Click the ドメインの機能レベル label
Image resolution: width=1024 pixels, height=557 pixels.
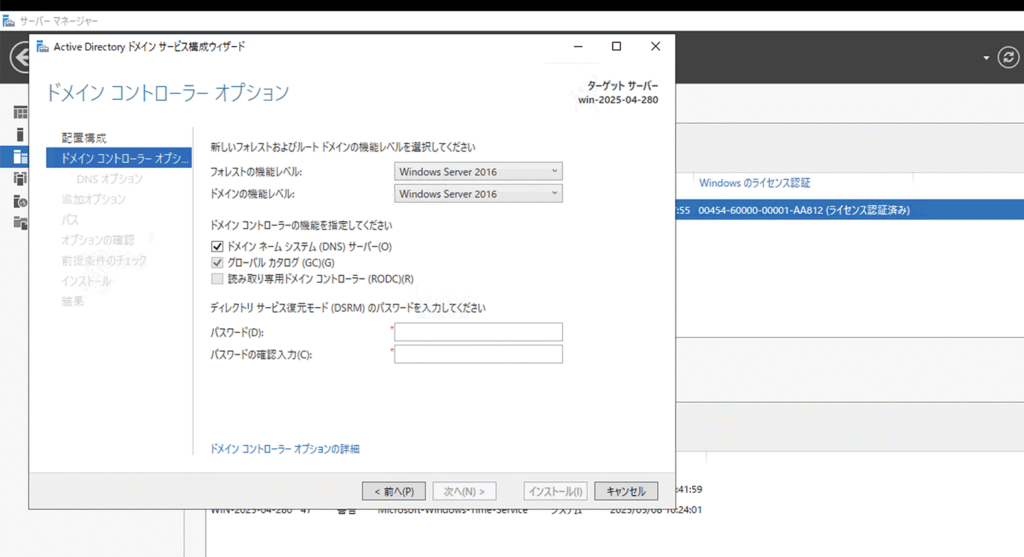(x=252, y=194)
